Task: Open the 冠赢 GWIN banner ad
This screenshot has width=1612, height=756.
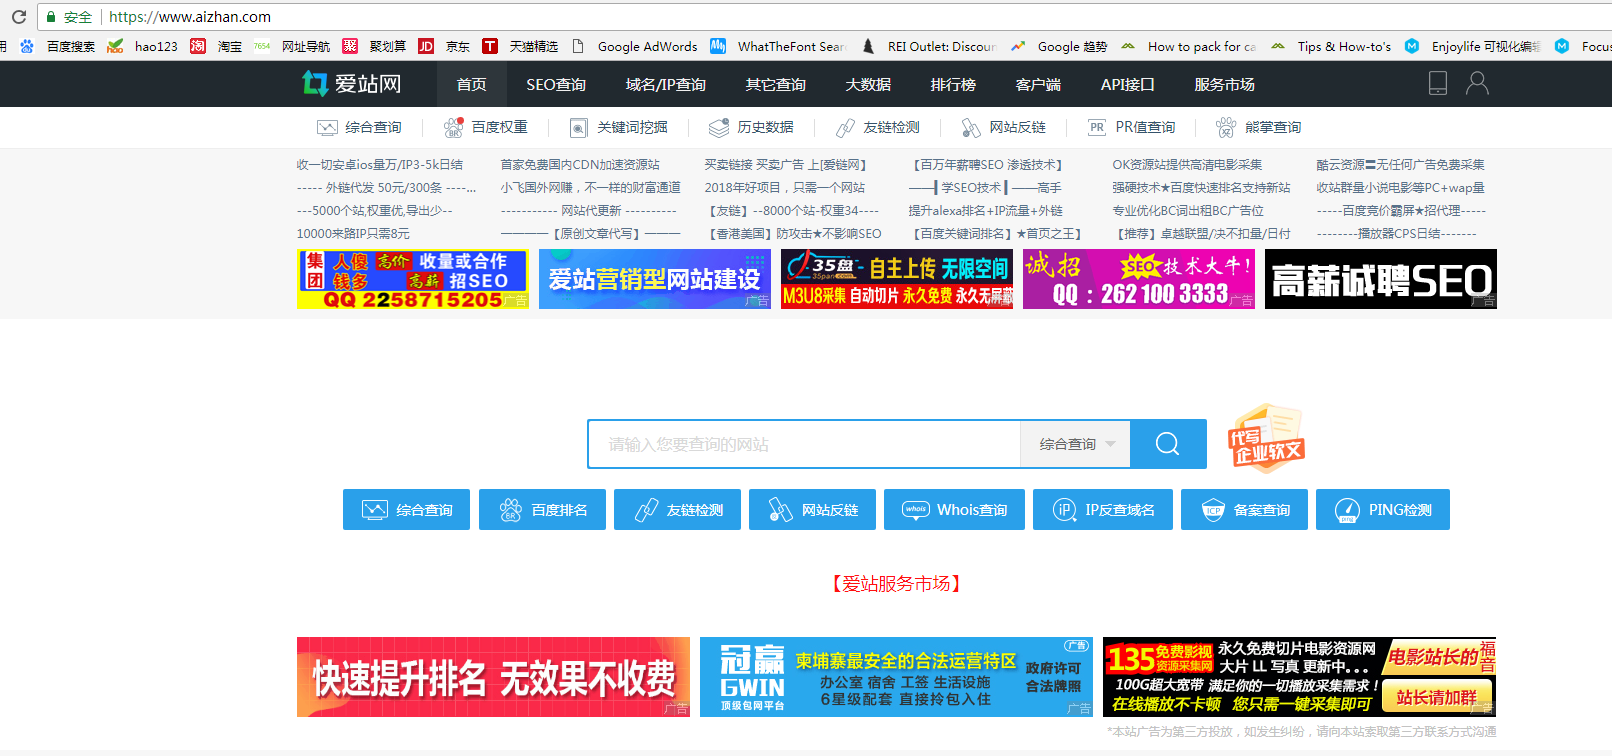Action: (x=896, y=677)
